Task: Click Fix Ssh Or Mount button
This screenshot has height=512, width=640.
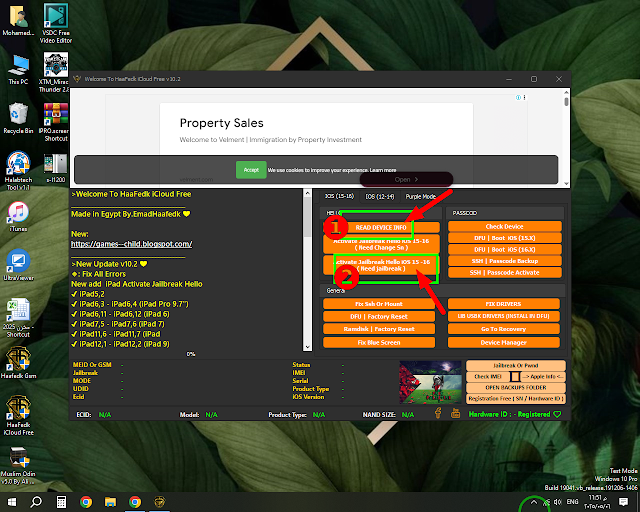Action: [x=379, y=304]
